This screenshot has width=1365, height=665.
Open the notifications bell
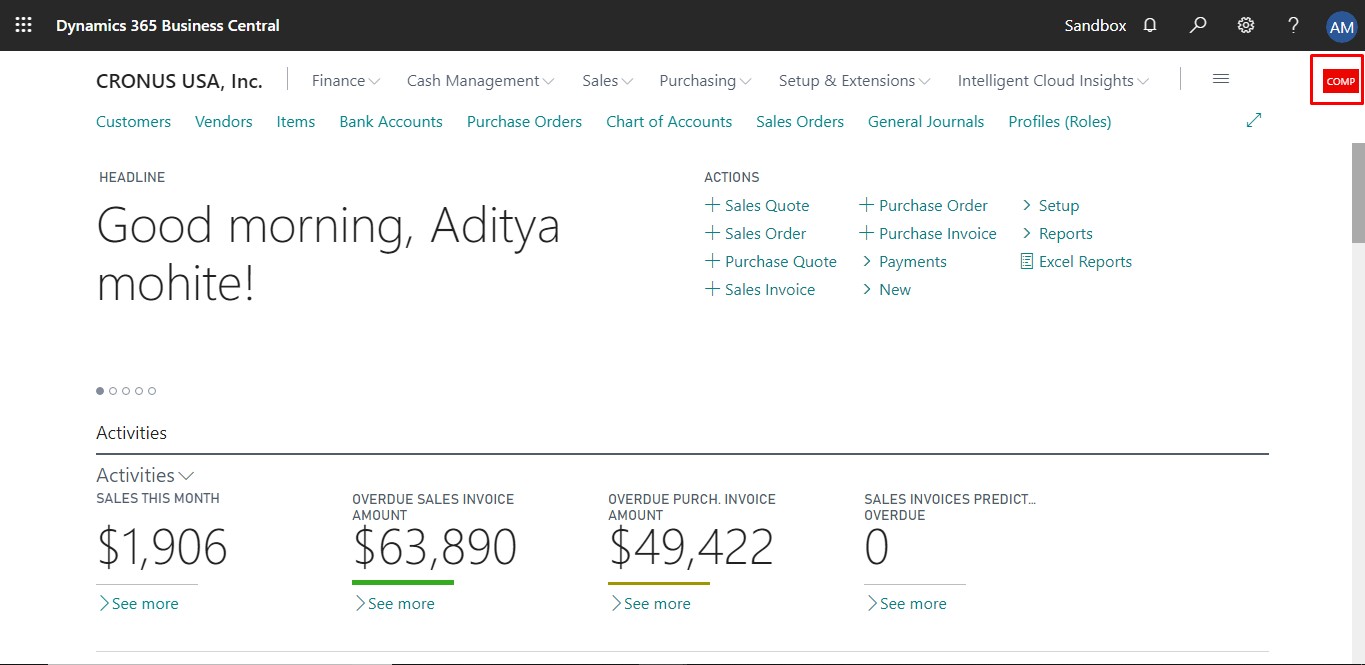[x=1150, y=25]
